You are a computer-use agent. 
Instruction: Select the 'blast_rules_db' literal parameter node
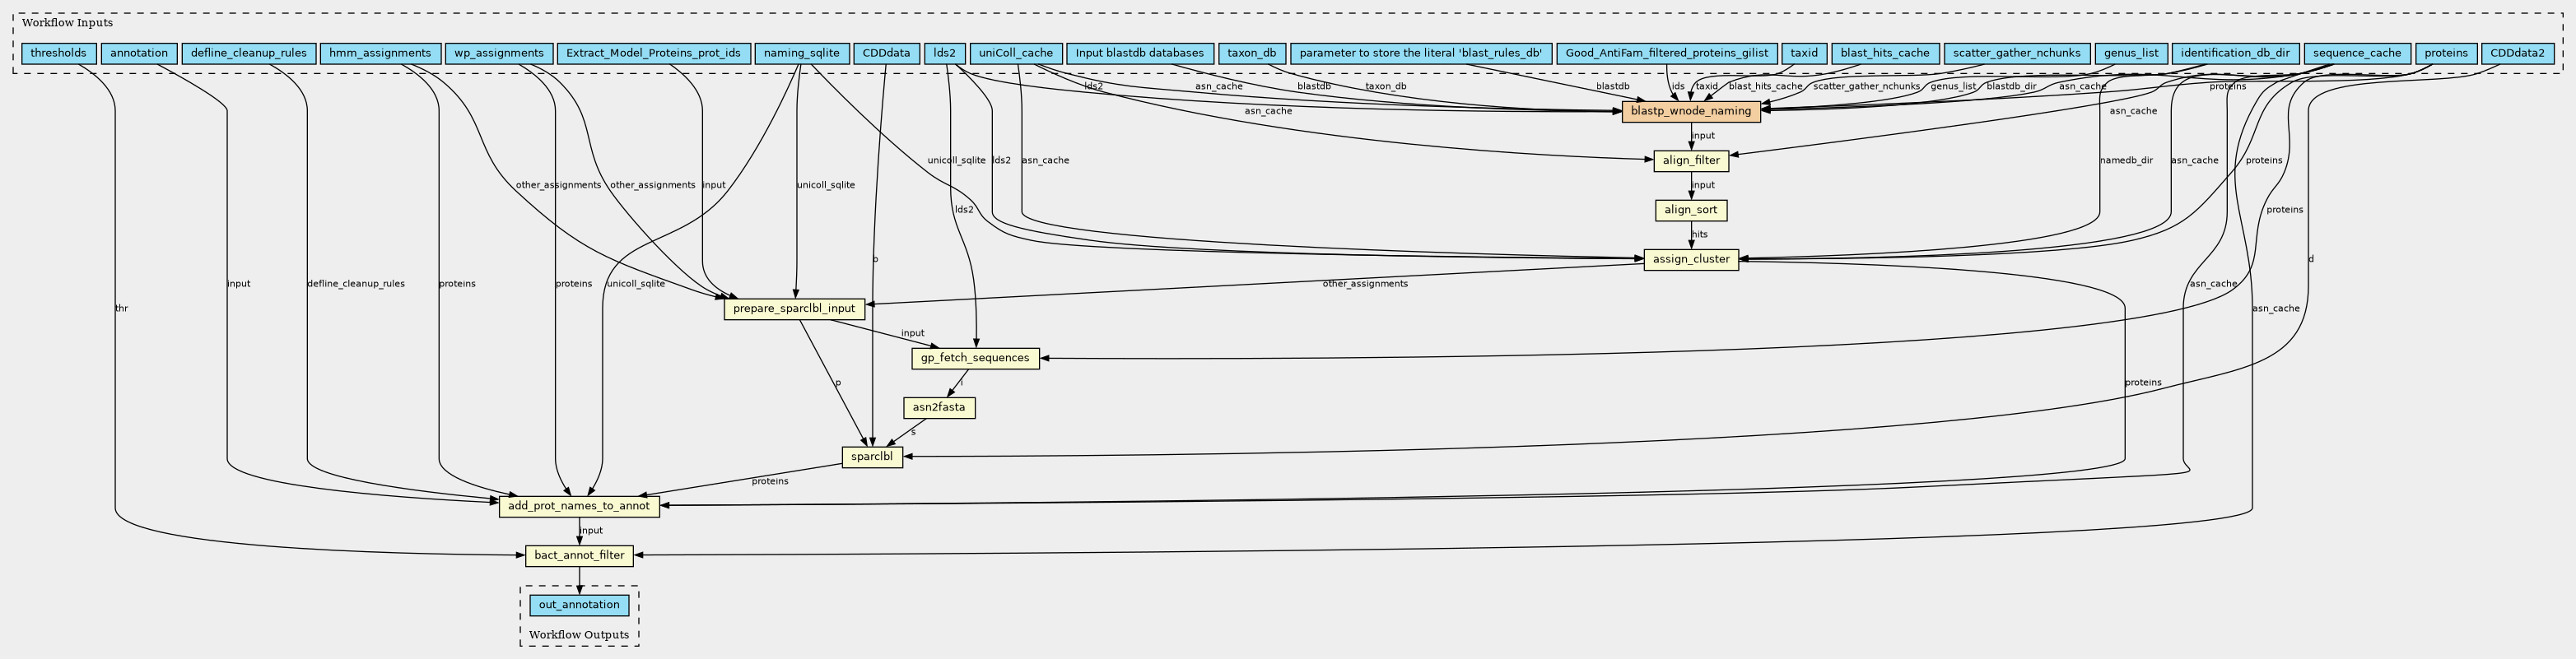(1421, 53)
